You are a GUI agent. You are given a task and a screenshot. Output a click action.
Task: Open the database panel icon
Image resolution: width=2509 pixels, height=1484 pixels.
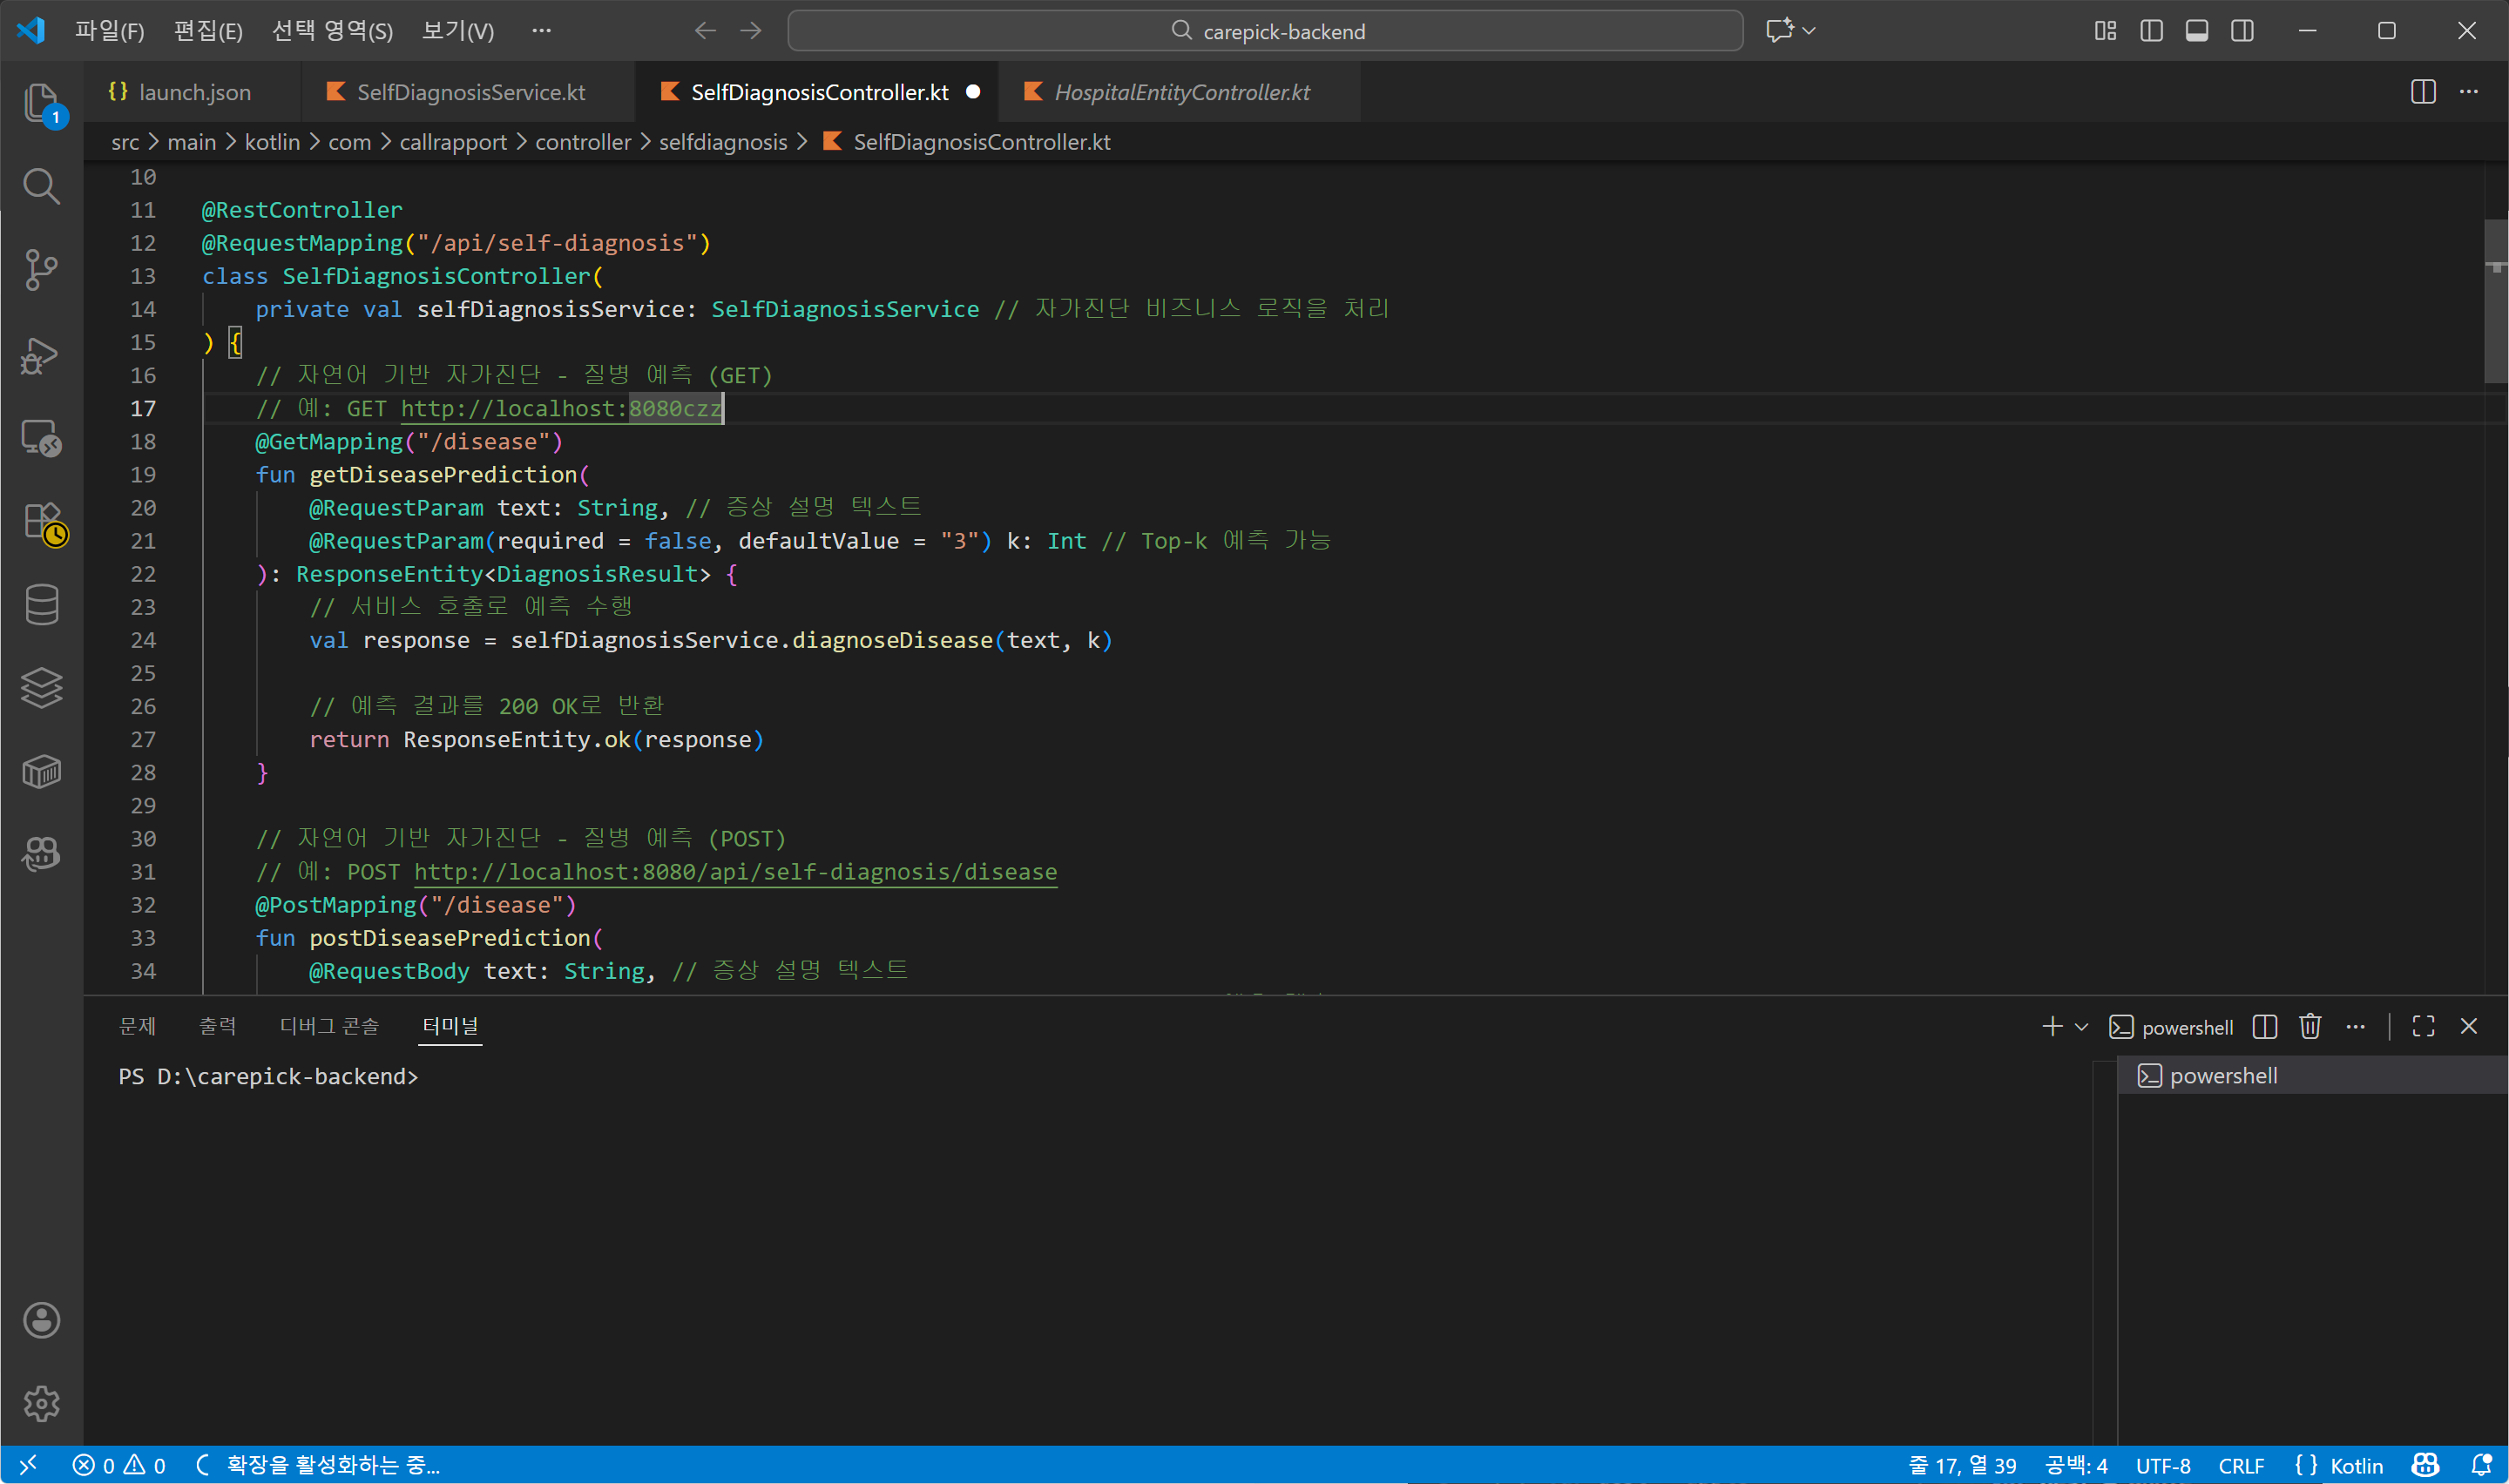(42, 604)
